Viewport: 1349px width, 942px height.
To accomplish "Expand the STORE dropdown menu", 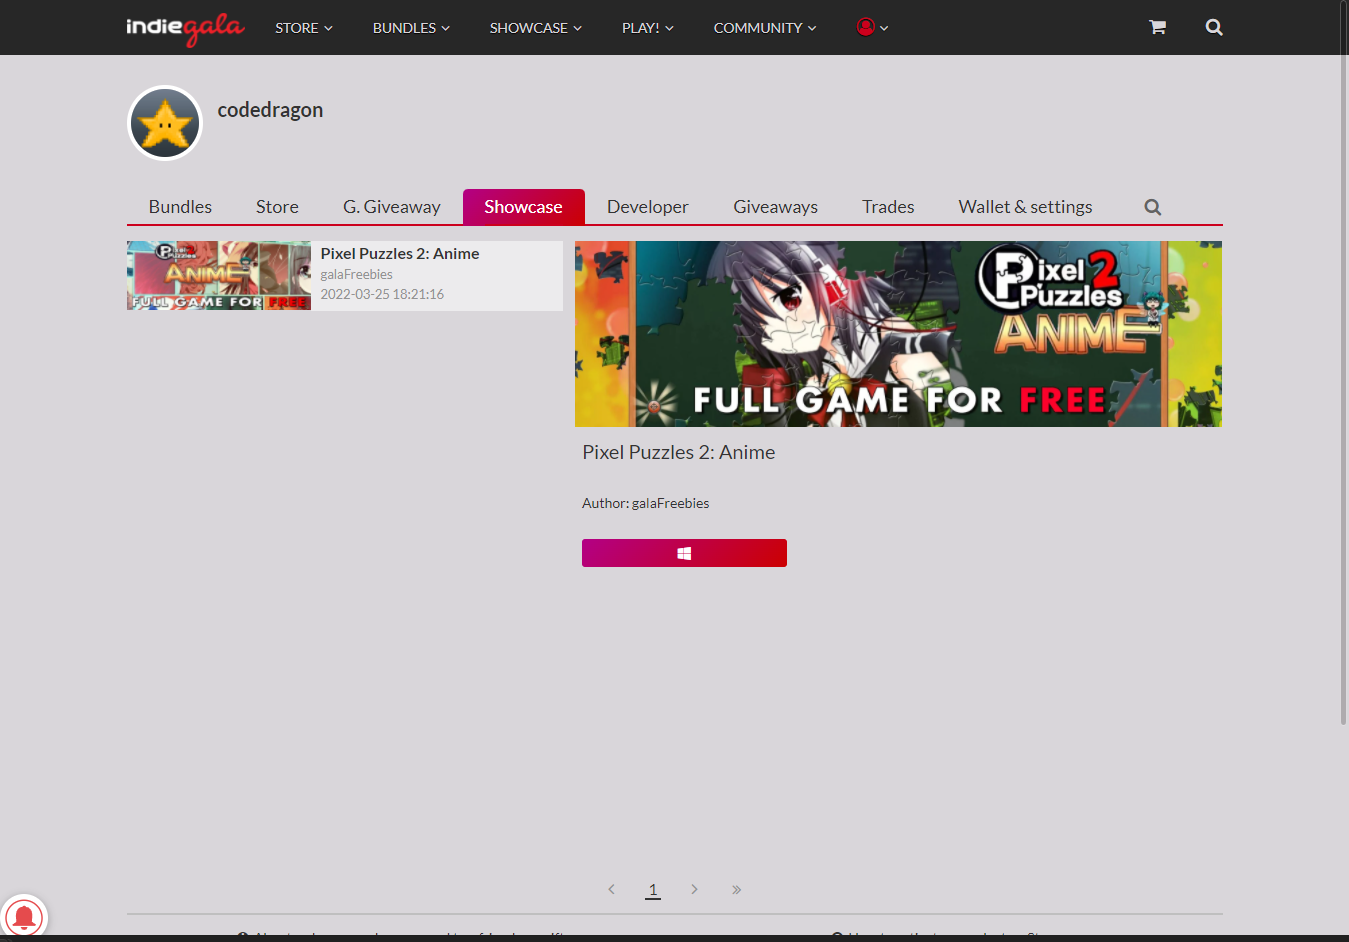I will (x=304, y=28).
